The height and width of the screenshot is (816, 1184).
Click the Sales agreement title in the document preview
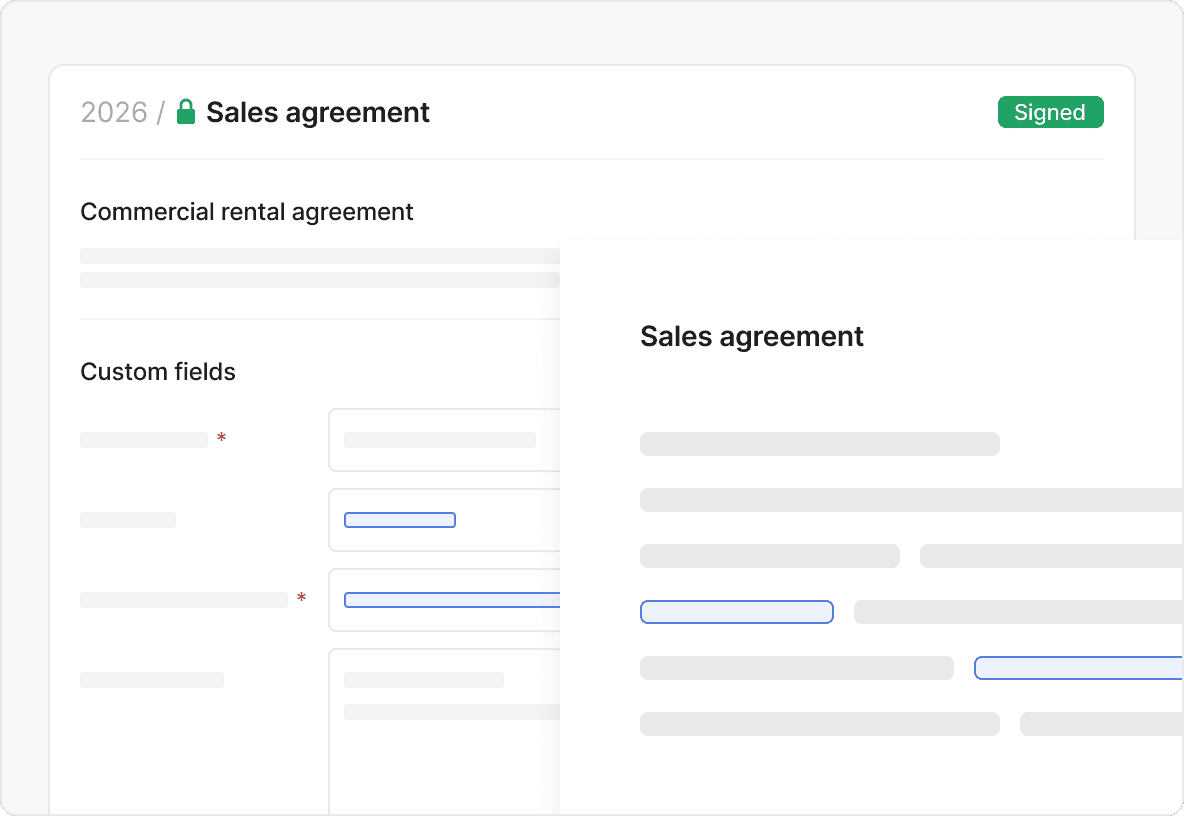(752, 336)
